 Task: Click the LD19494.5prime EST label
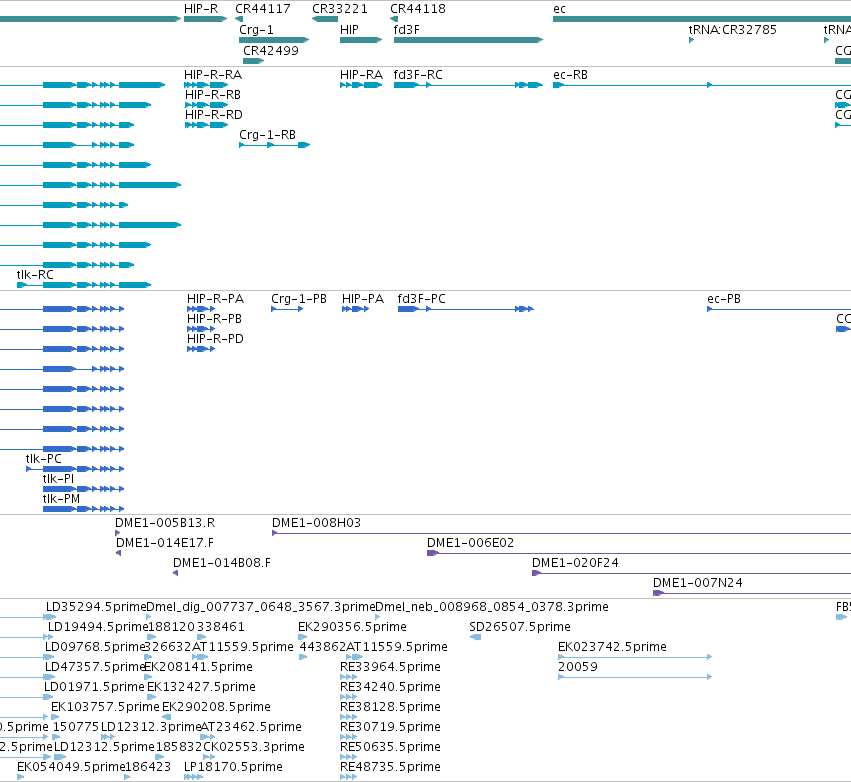(x=98, y=627)
